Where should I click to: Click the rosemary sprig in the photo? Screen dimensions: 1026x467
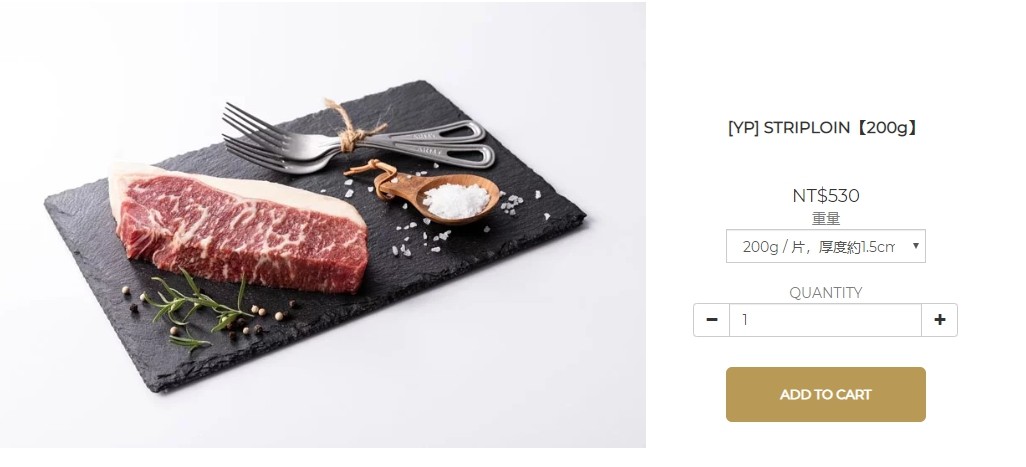pos(196,309)
